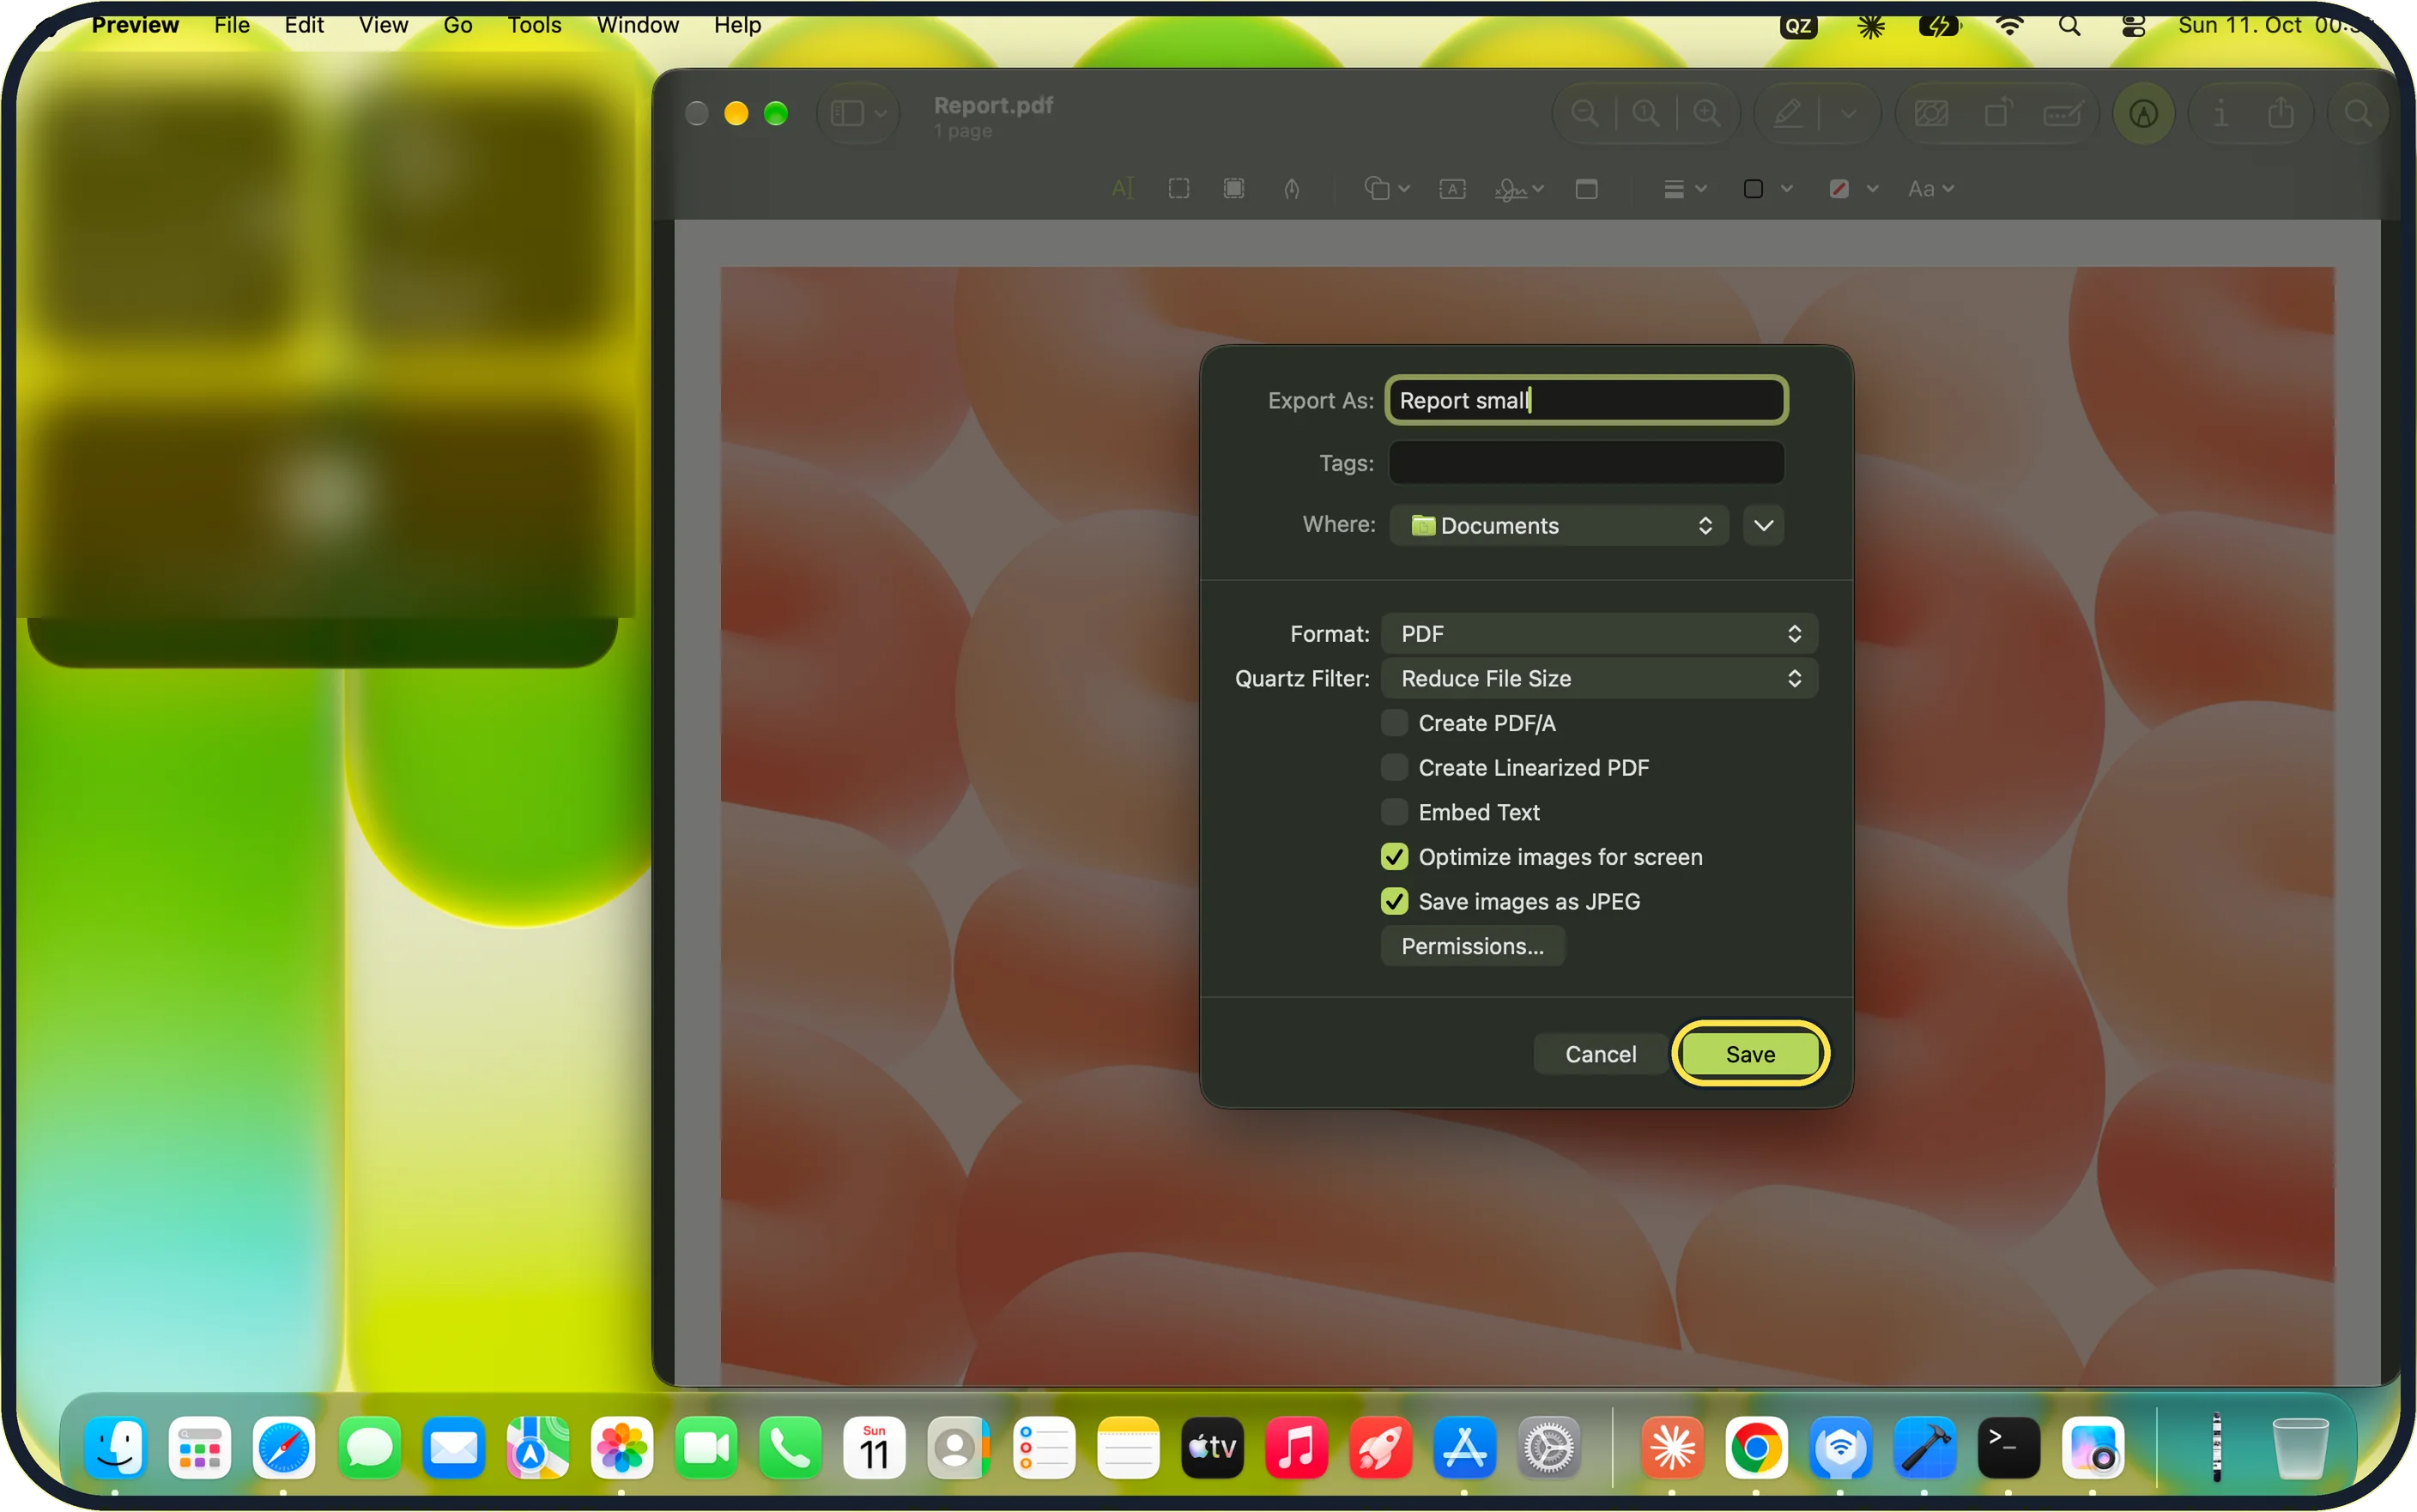Enable the Embed Text checkbox
2417x1512 pixels.
pos(1394,811)
